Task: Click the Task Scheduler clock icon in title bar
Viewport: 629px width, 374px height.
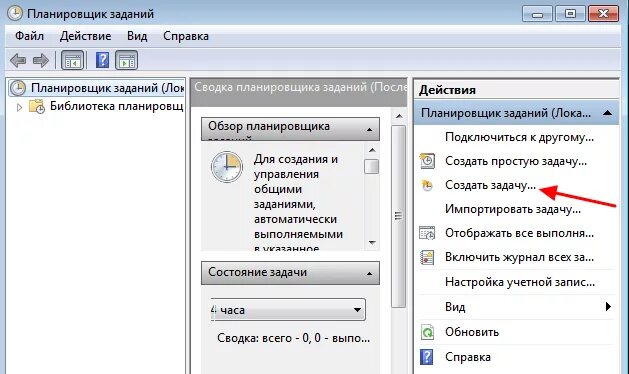Action: (15, 13)
